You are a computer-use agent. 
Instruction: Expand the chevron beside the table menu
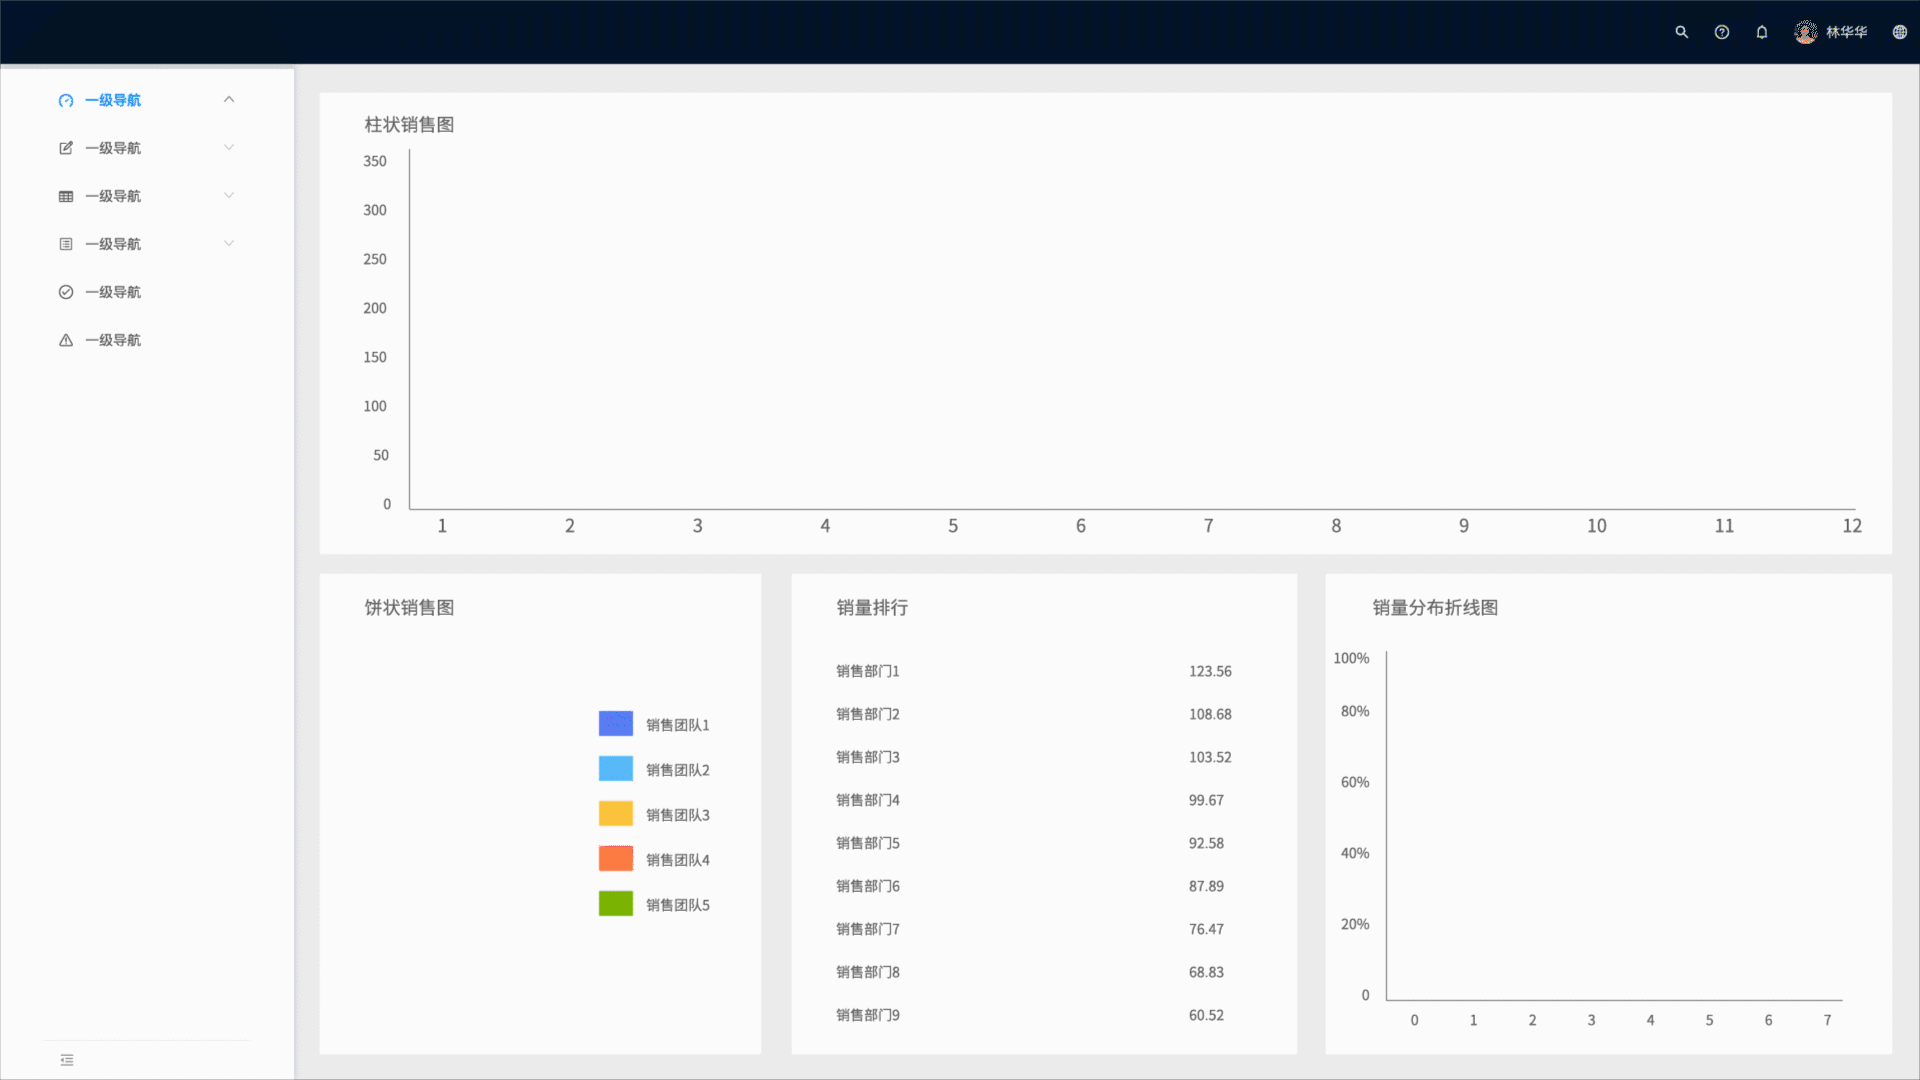point(229,195)
